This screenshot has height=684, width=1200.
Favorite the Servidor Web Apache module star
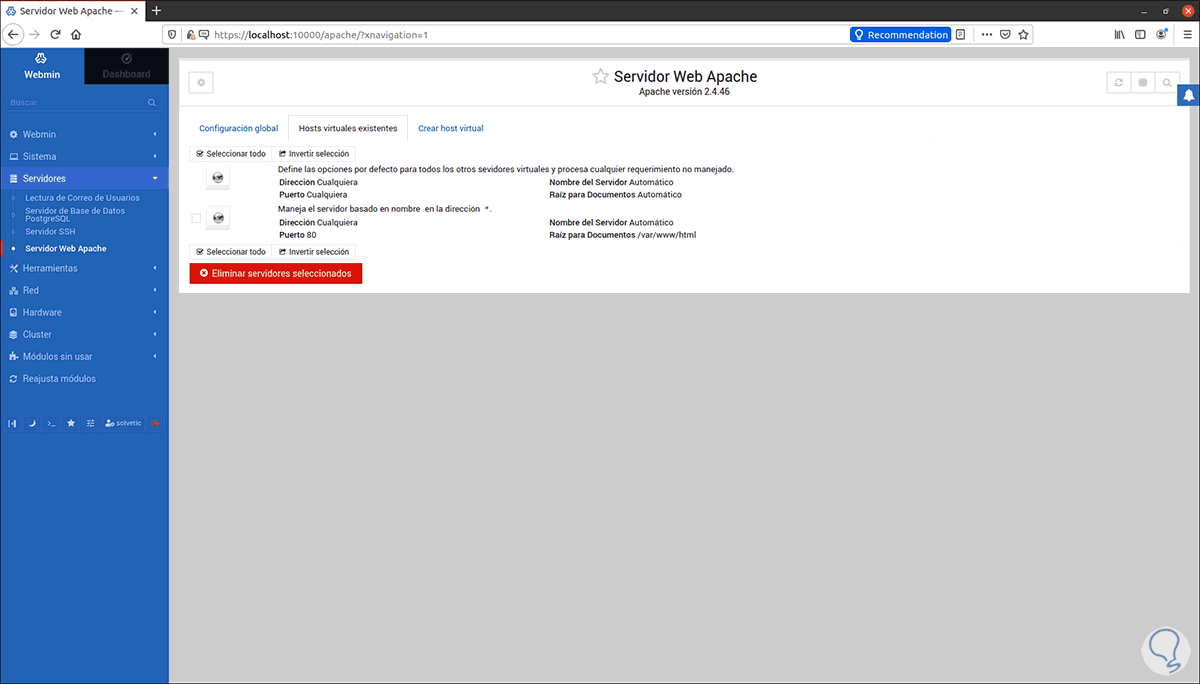pos(600,77)
